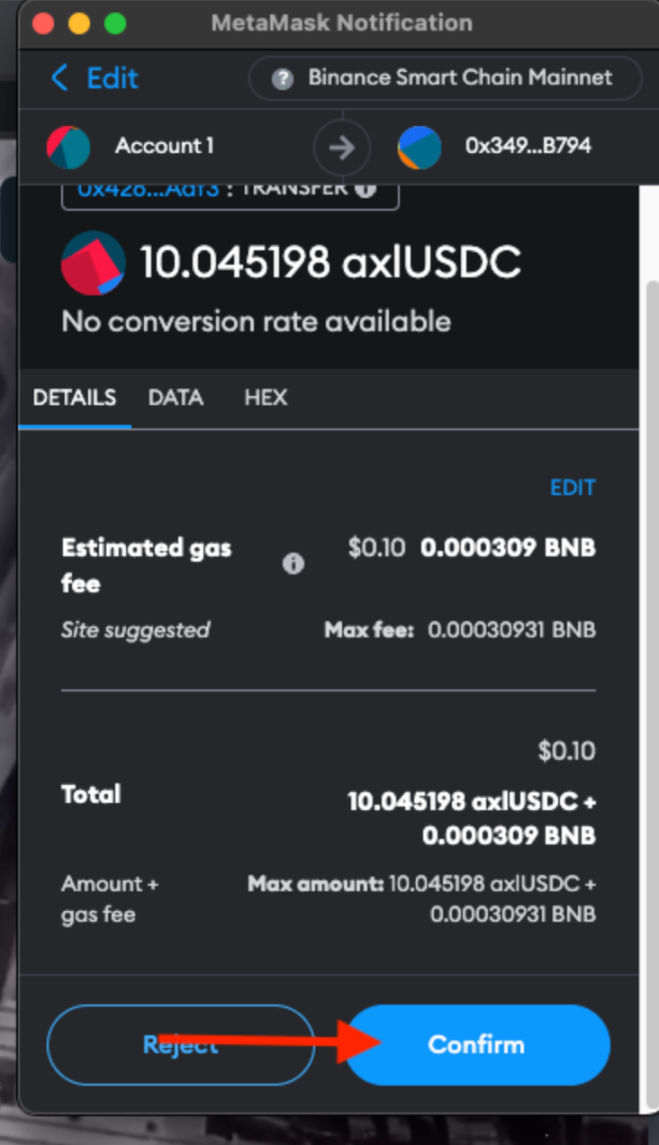Image resolution: width=659 pixels, height=1145 pixels.
Task: Show the Estimated gas fee info tooltip
Action: pyautogui.click(x=293, y=564)
